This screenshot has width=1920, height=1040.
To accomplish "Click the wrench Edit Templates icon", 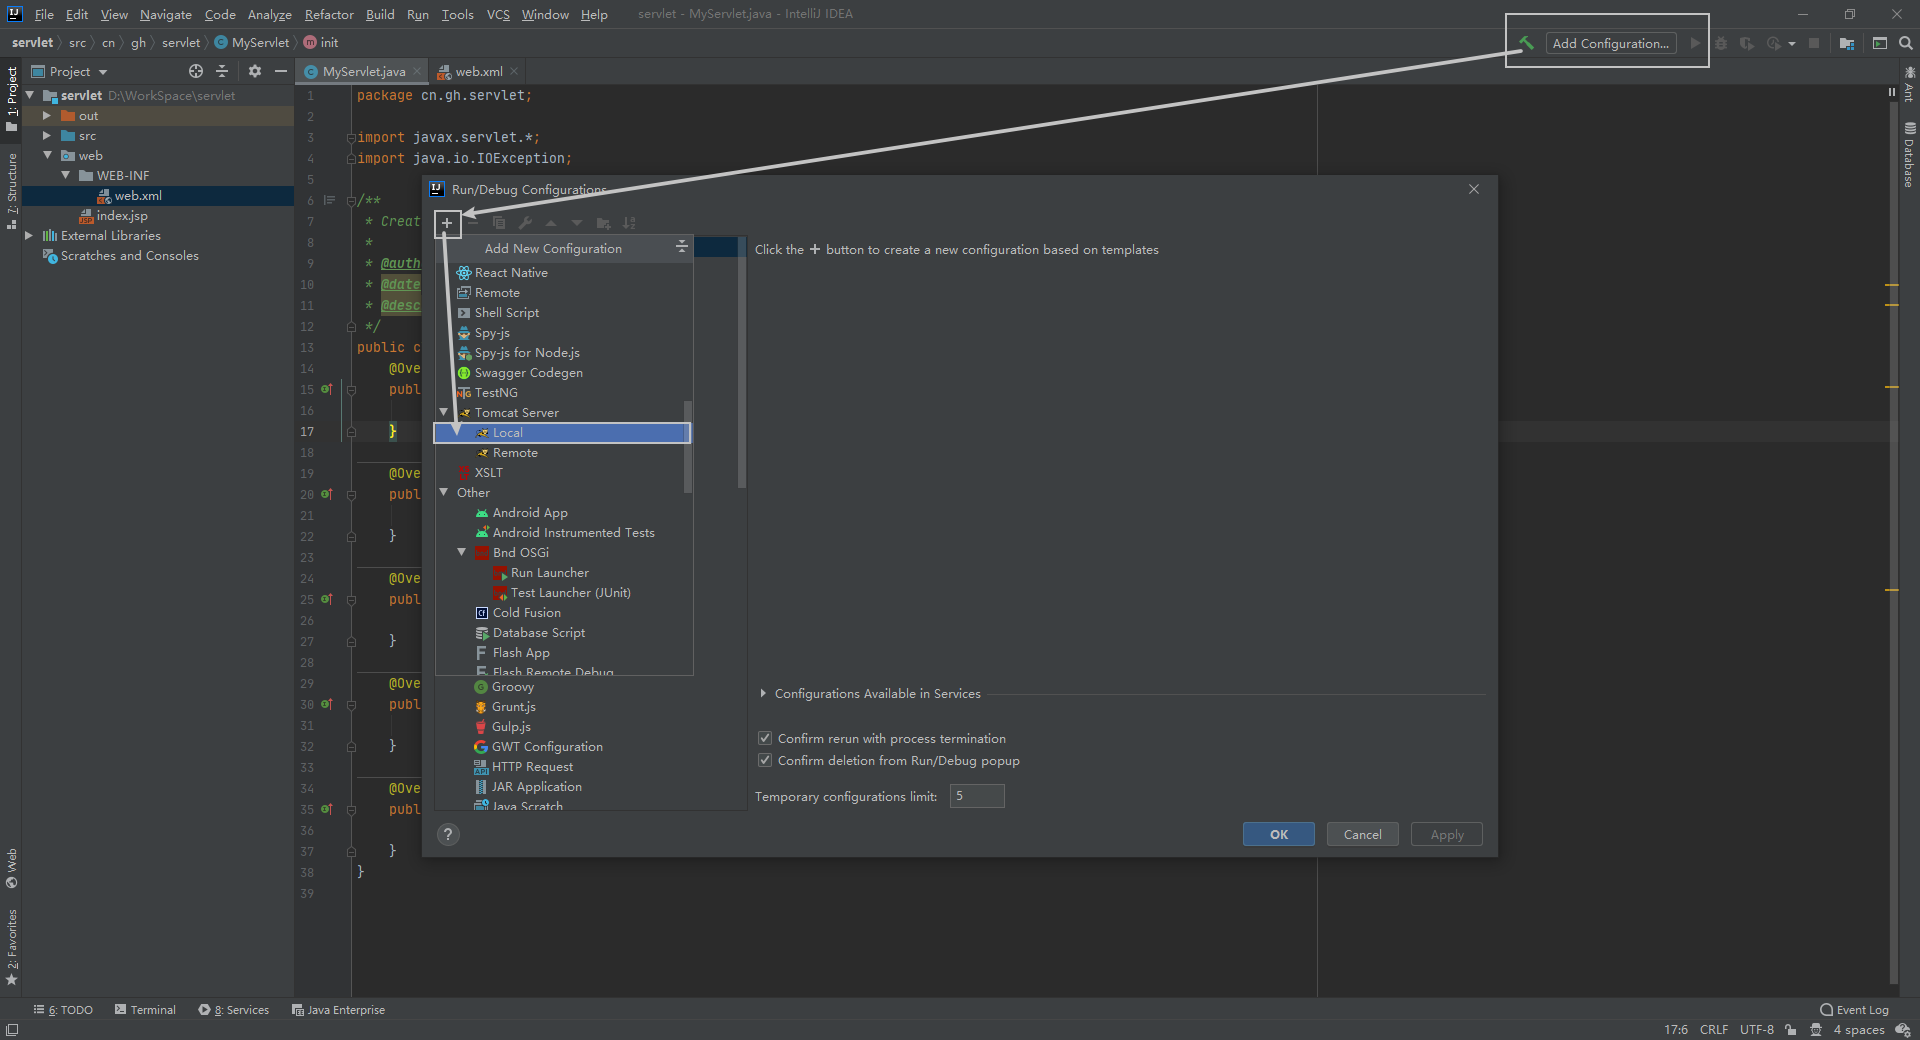I will tap(525, 223).
